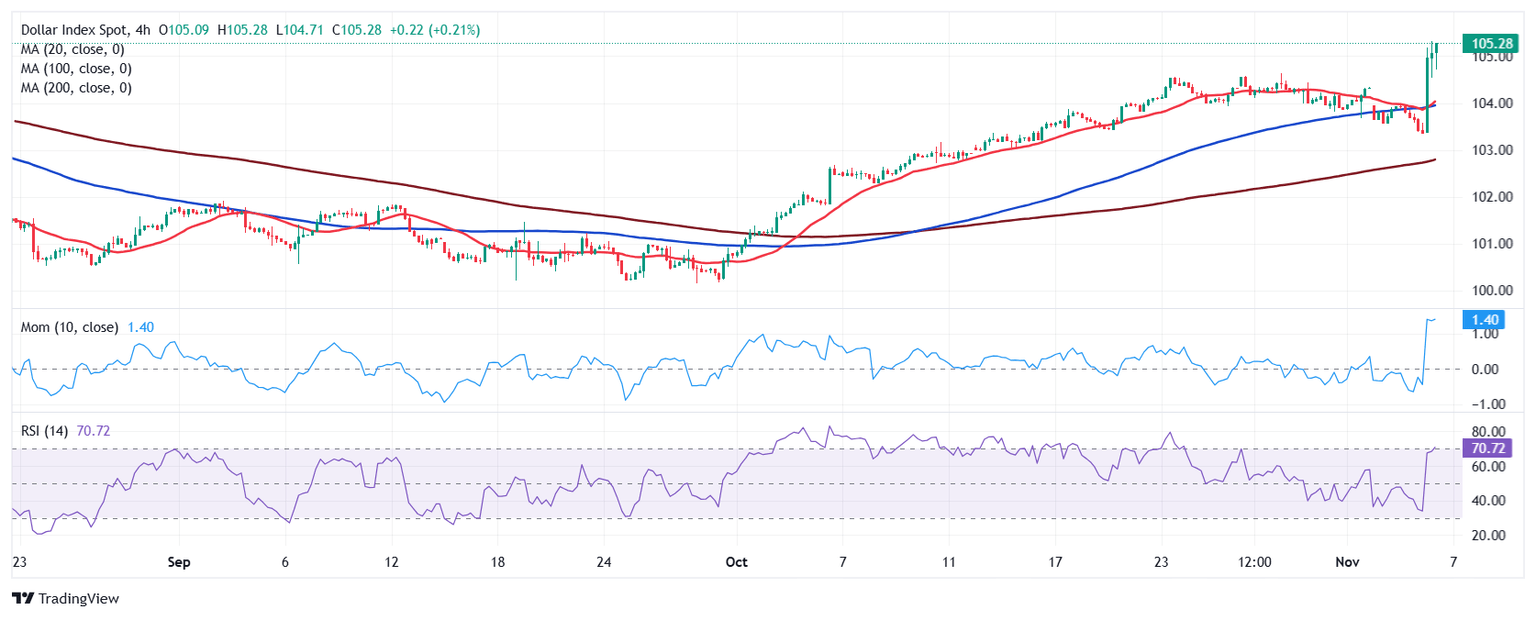The image size is (1536, 618).
Task: Select the Dollar Index Spot title label
Action: click(78, 30)
